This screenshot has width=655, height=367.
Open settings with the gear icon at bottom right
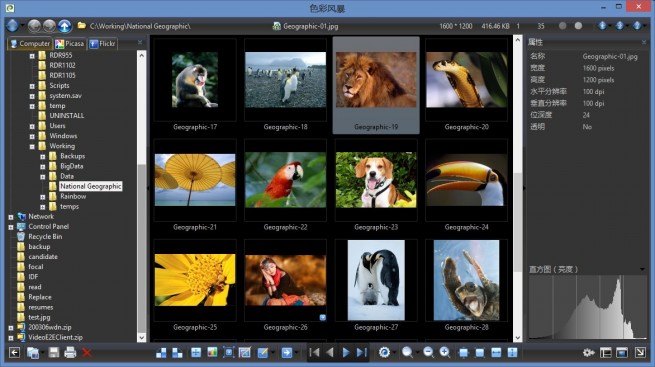click(589, 353)
